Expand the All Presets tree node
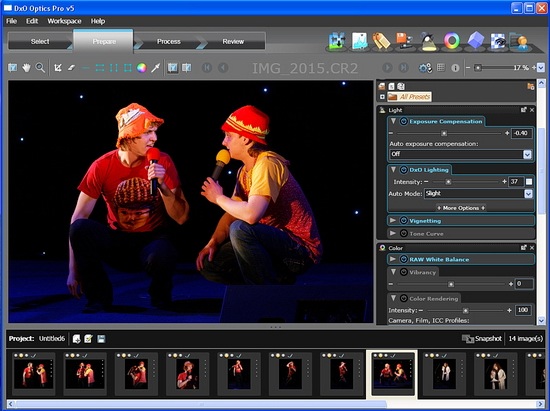 tap(382, 97)
